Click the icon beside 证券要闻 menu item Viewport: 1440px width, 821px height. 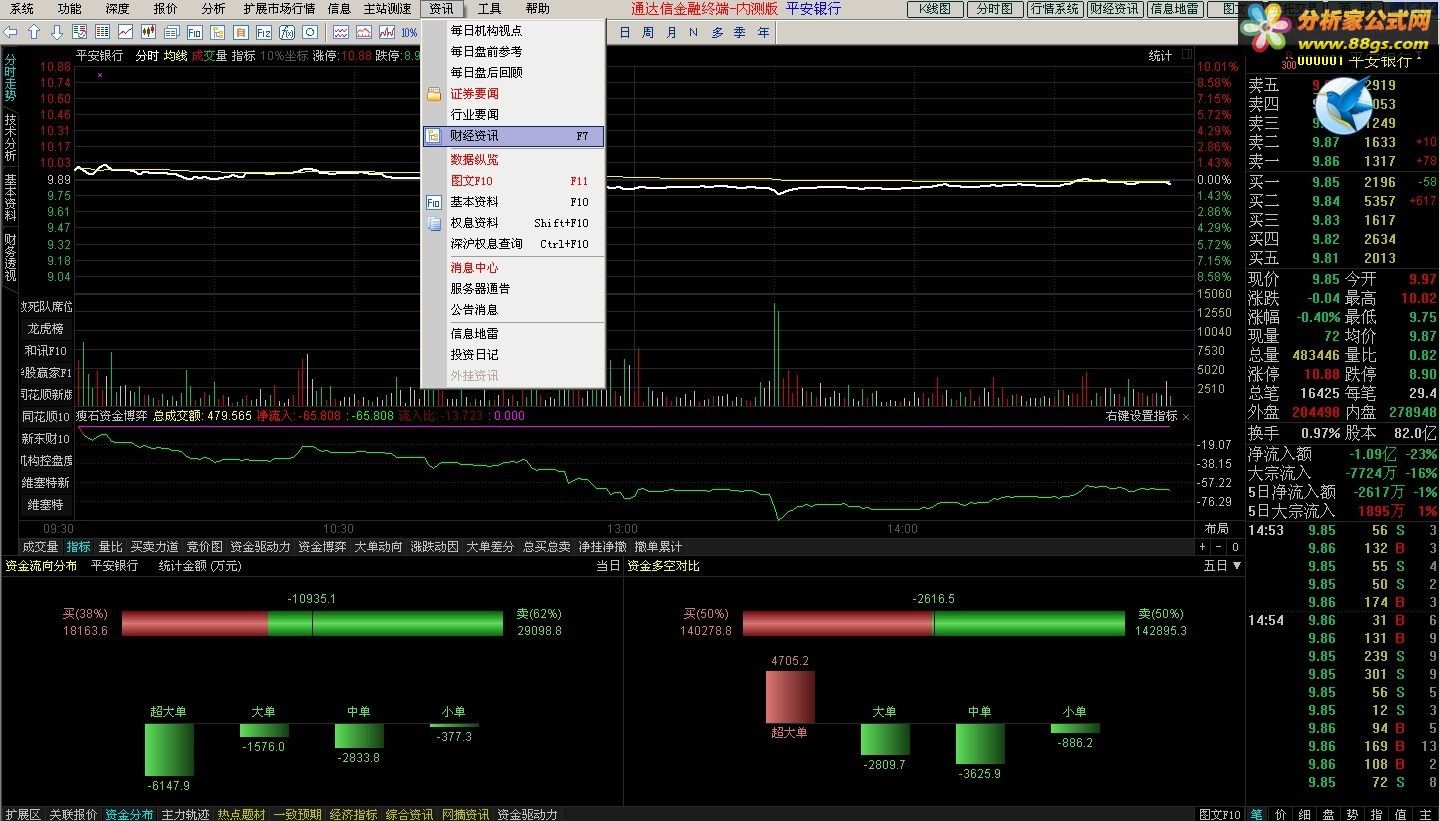point(434,94)
